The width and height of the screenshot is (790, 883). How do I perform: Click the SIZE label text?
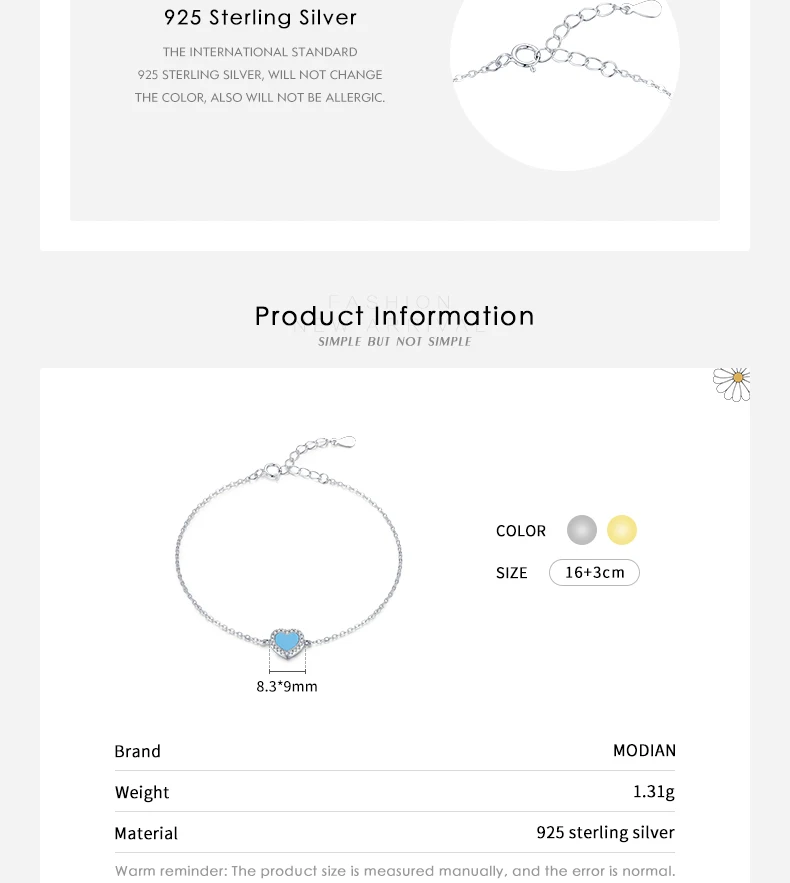coord(511,573)
